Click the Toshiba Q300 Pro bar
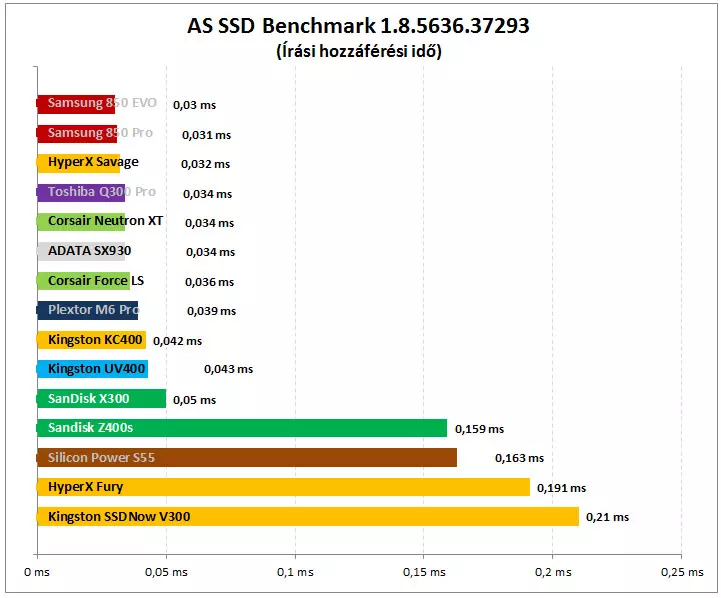This screenshot has width=721, height=598. (x=81, y=193)
